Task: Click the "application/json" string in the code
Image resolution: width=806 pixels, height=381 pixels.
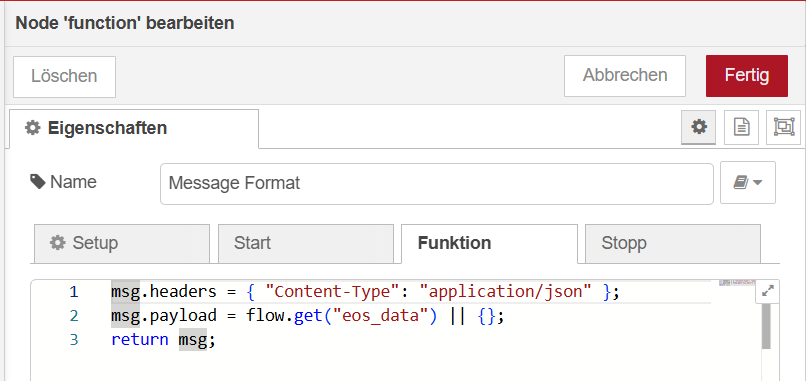Action: coord(506,292)
